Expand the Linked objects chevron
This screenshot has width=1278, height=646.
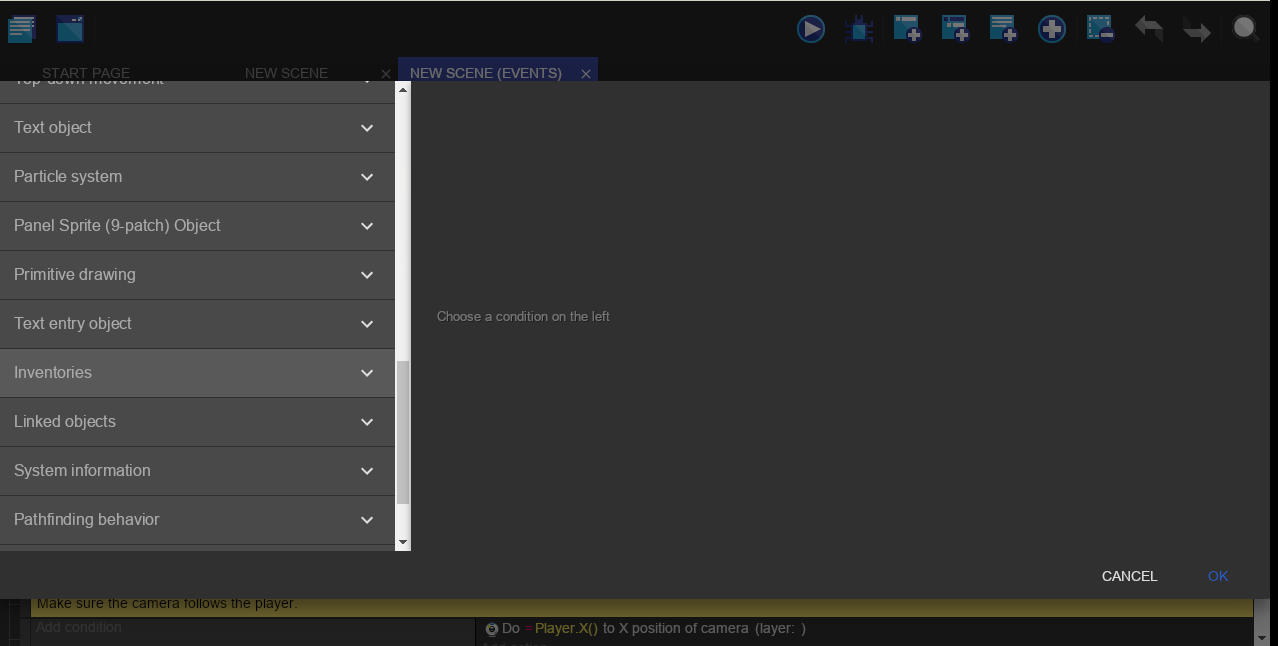[367, 422]
